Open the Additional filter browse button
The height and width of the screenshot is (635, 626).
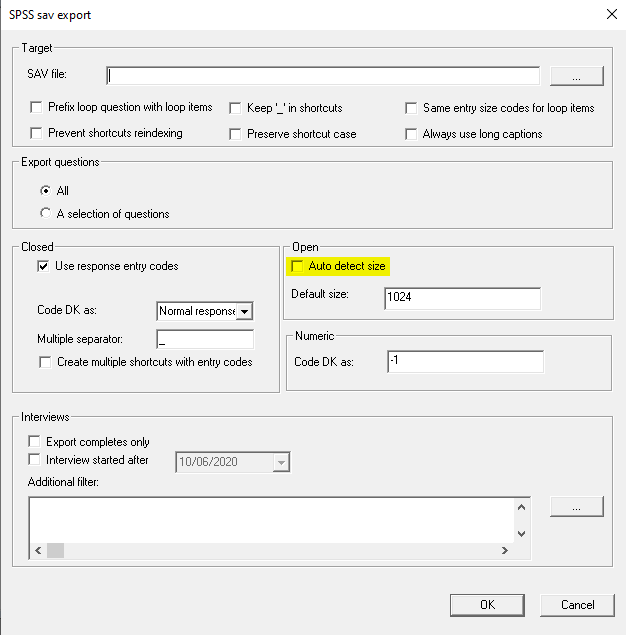click(x=577, y=507)
